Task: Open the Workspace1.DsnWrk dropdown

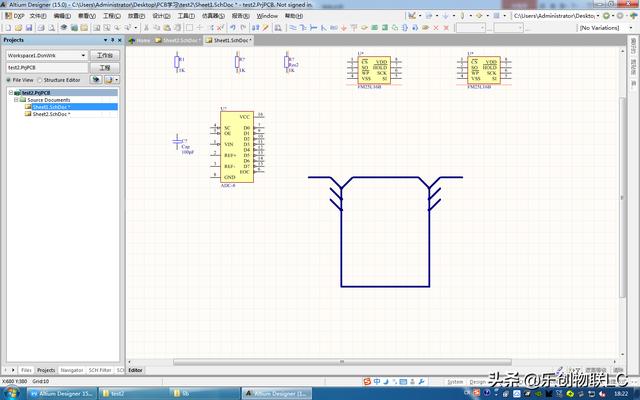Action: (x=83, y=56)
